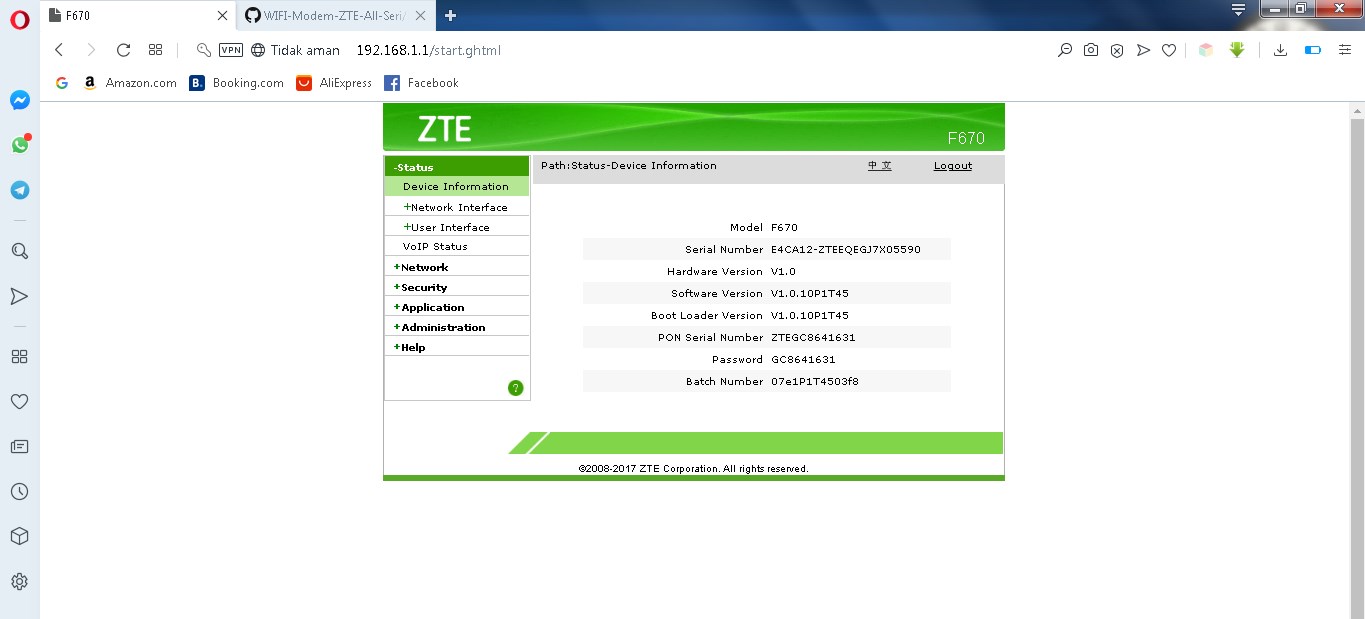Screen dimensions: 1365x619
Task: Reload the router page
Action: tap(123, 50)
